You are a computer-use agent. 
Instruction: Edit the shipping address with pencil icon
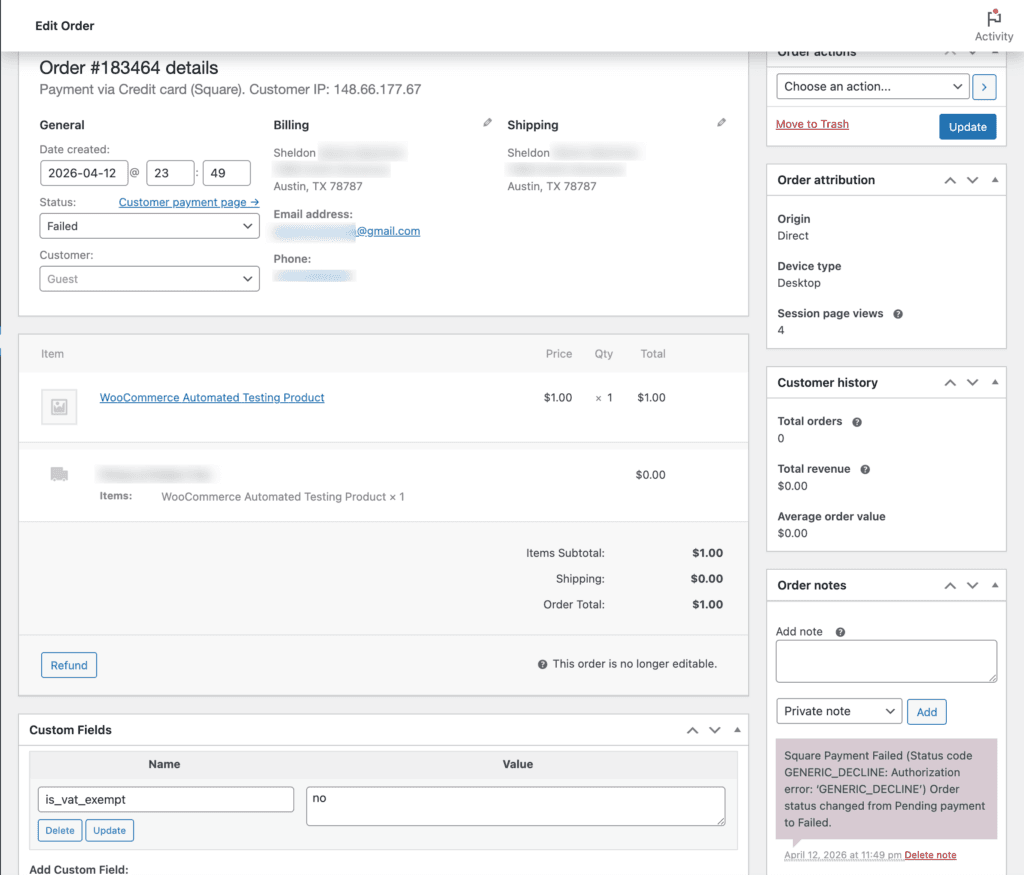pos(722,122)
